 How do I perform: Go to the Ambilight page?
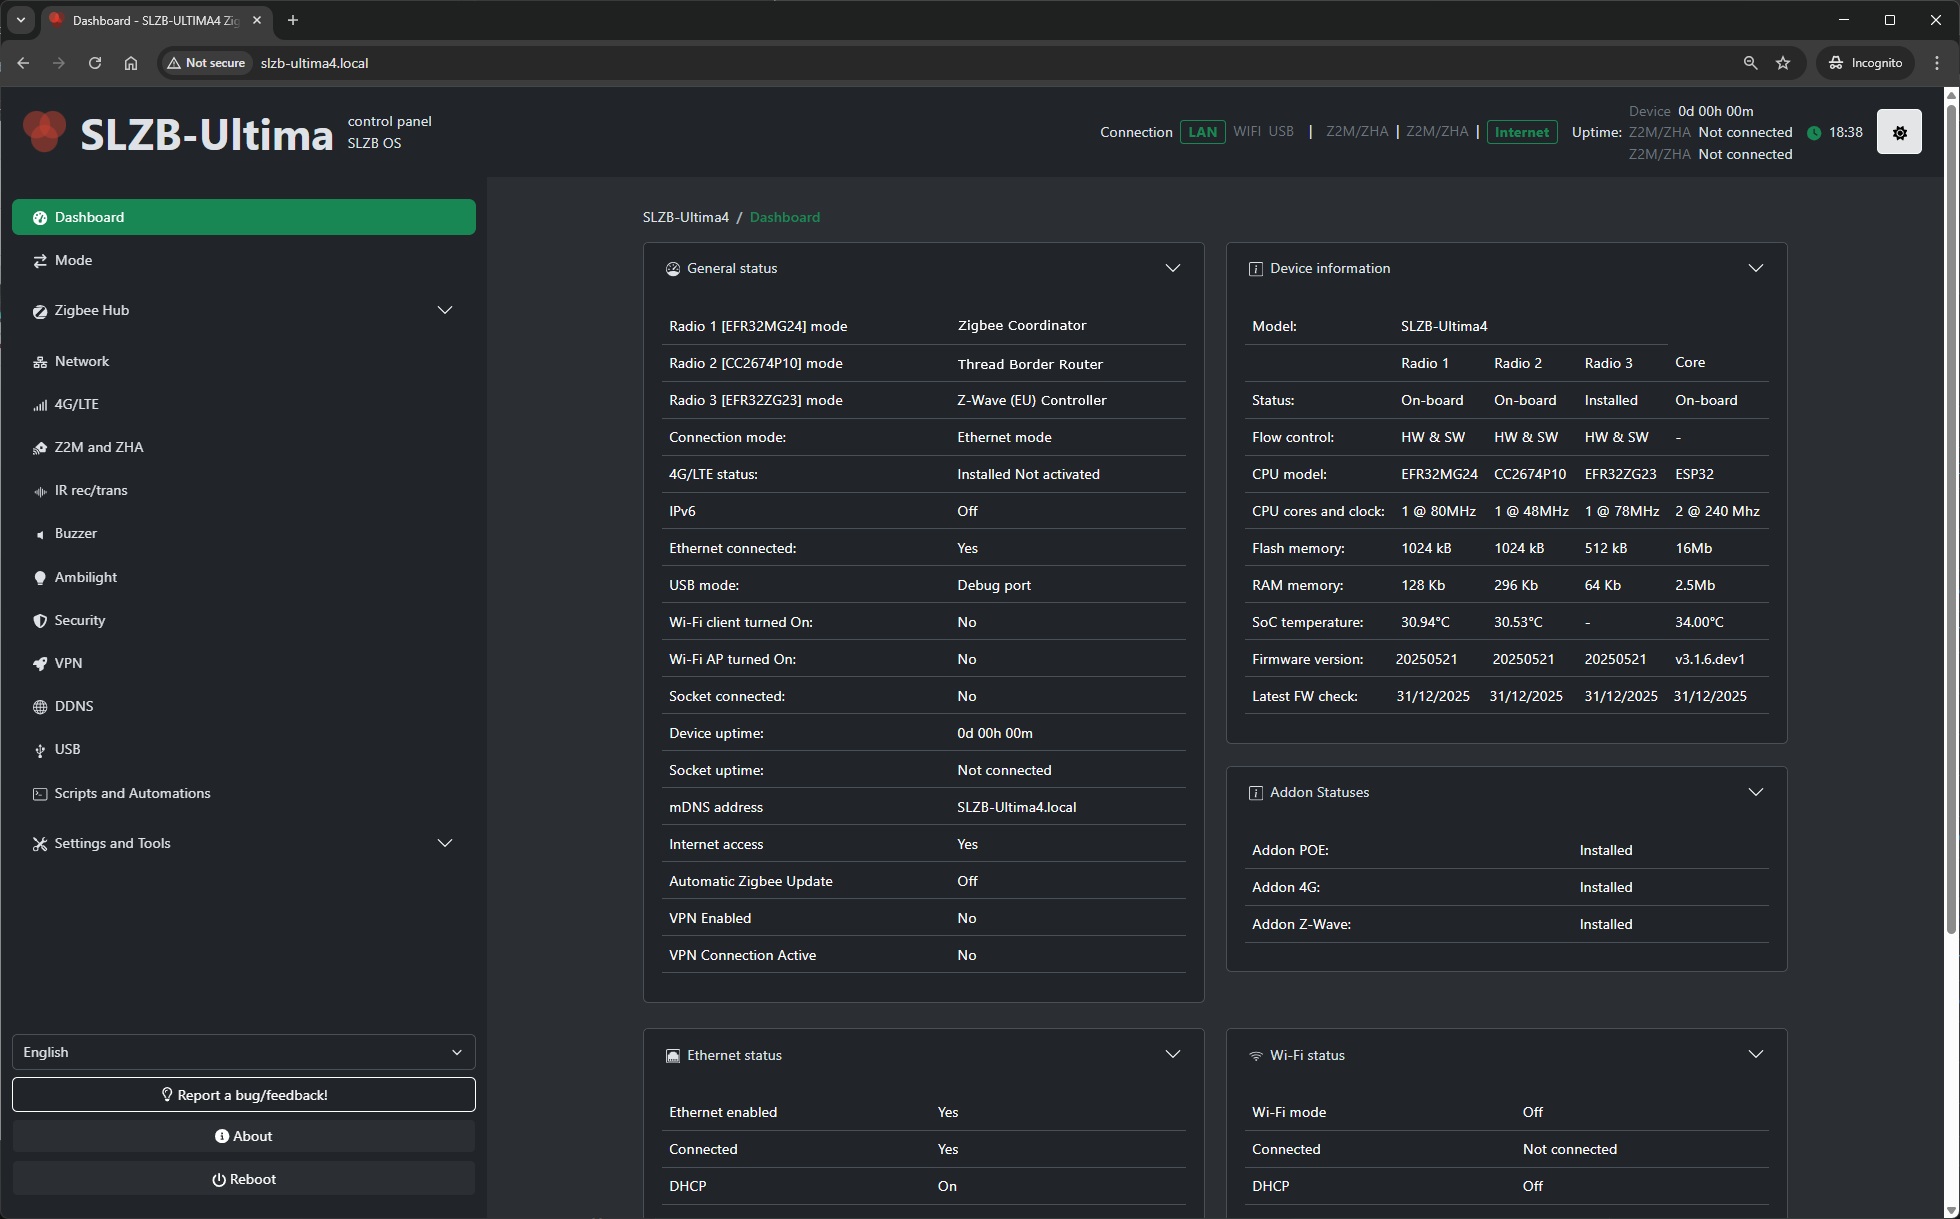tap(85, 577)
